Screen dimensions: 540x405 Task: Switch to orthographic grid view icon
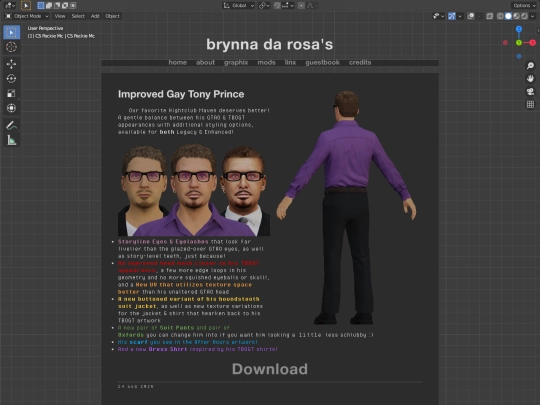coord(530,104)
